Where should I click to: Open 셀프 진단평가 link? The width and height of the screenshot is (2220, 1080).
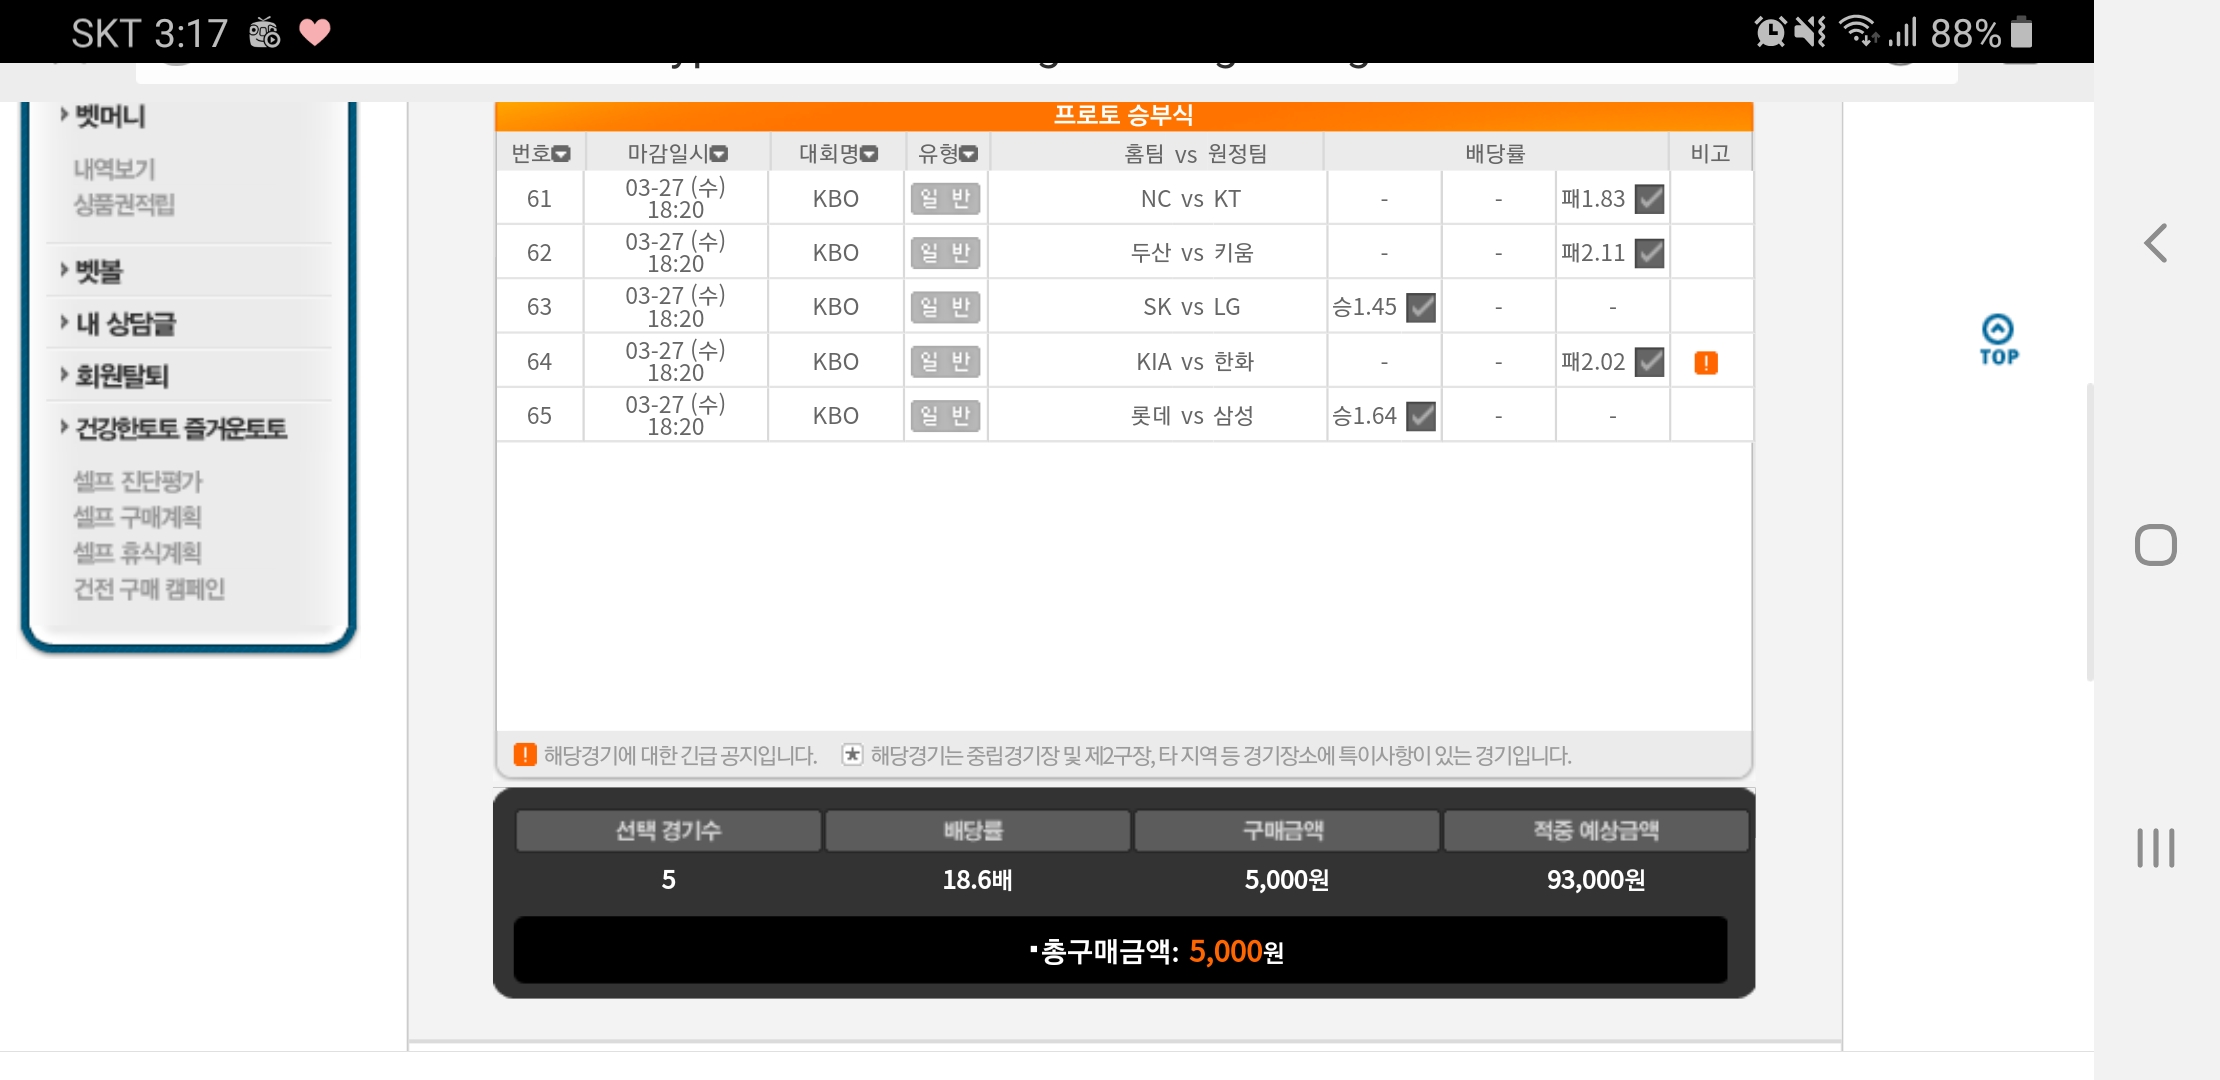[x=138, y=481]
